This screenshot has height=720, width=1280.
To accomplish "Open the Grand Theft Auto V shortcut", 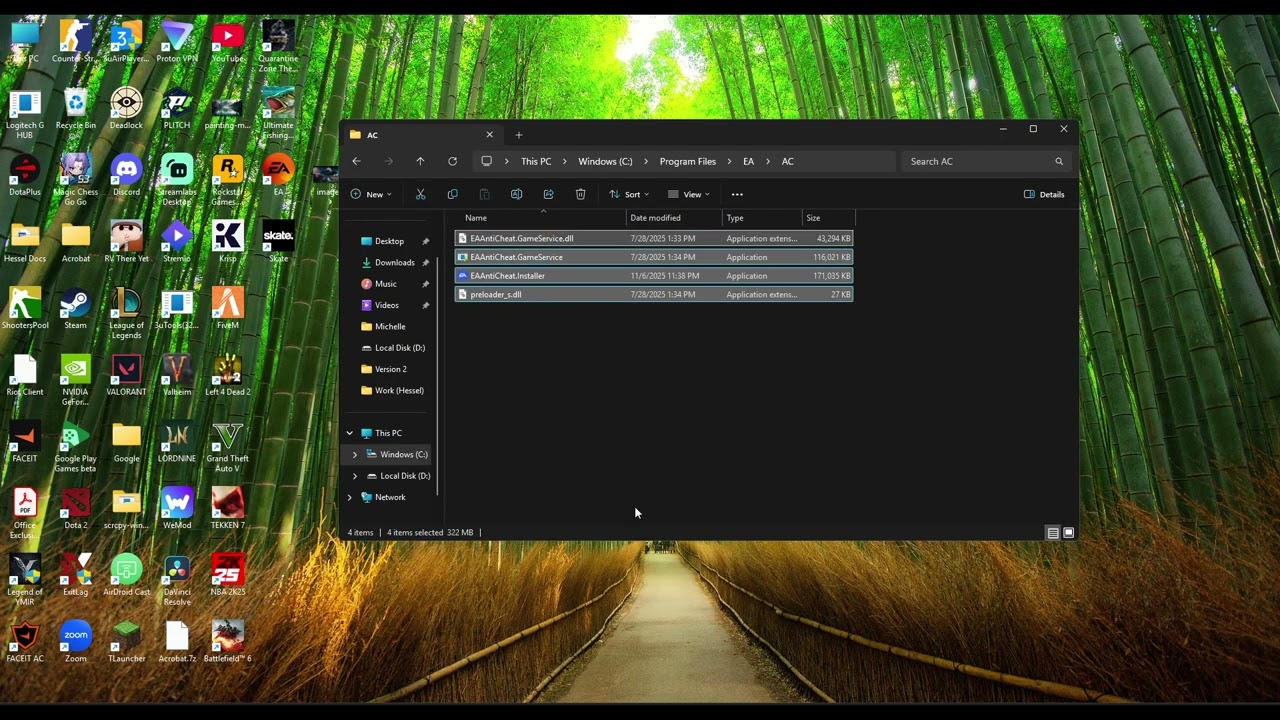I will coord(228,448).
